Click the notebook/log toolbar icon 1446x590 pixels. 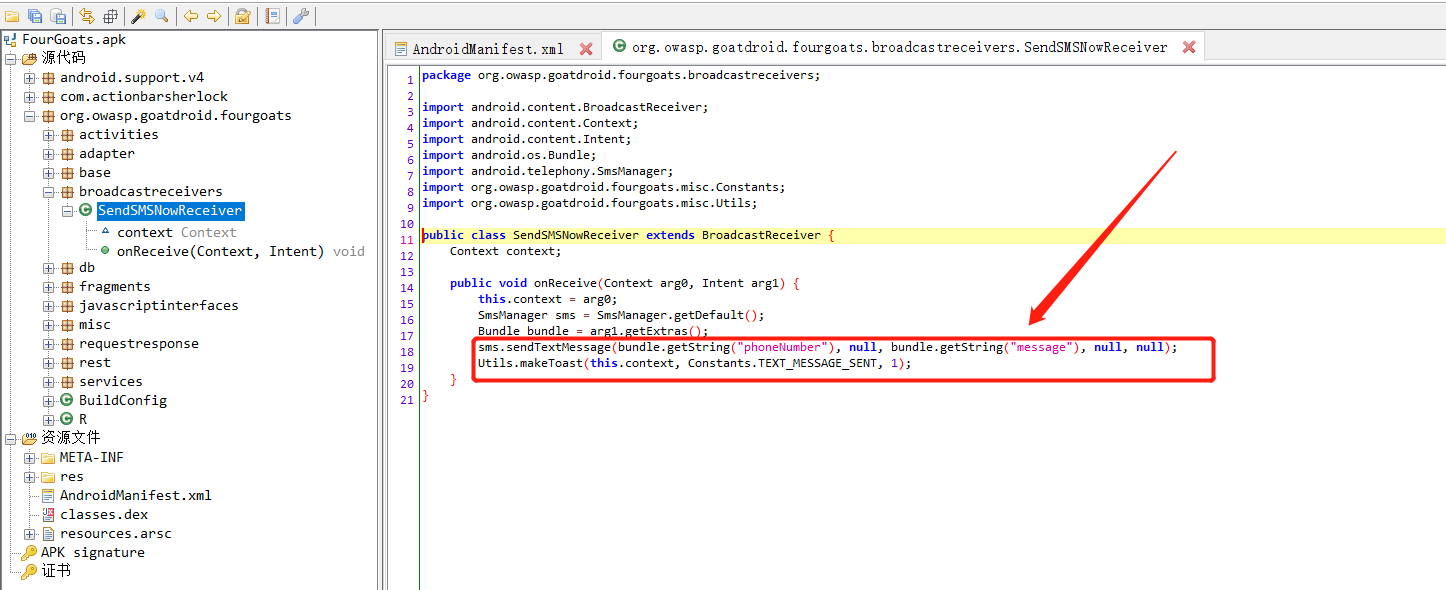coord(272,16)
